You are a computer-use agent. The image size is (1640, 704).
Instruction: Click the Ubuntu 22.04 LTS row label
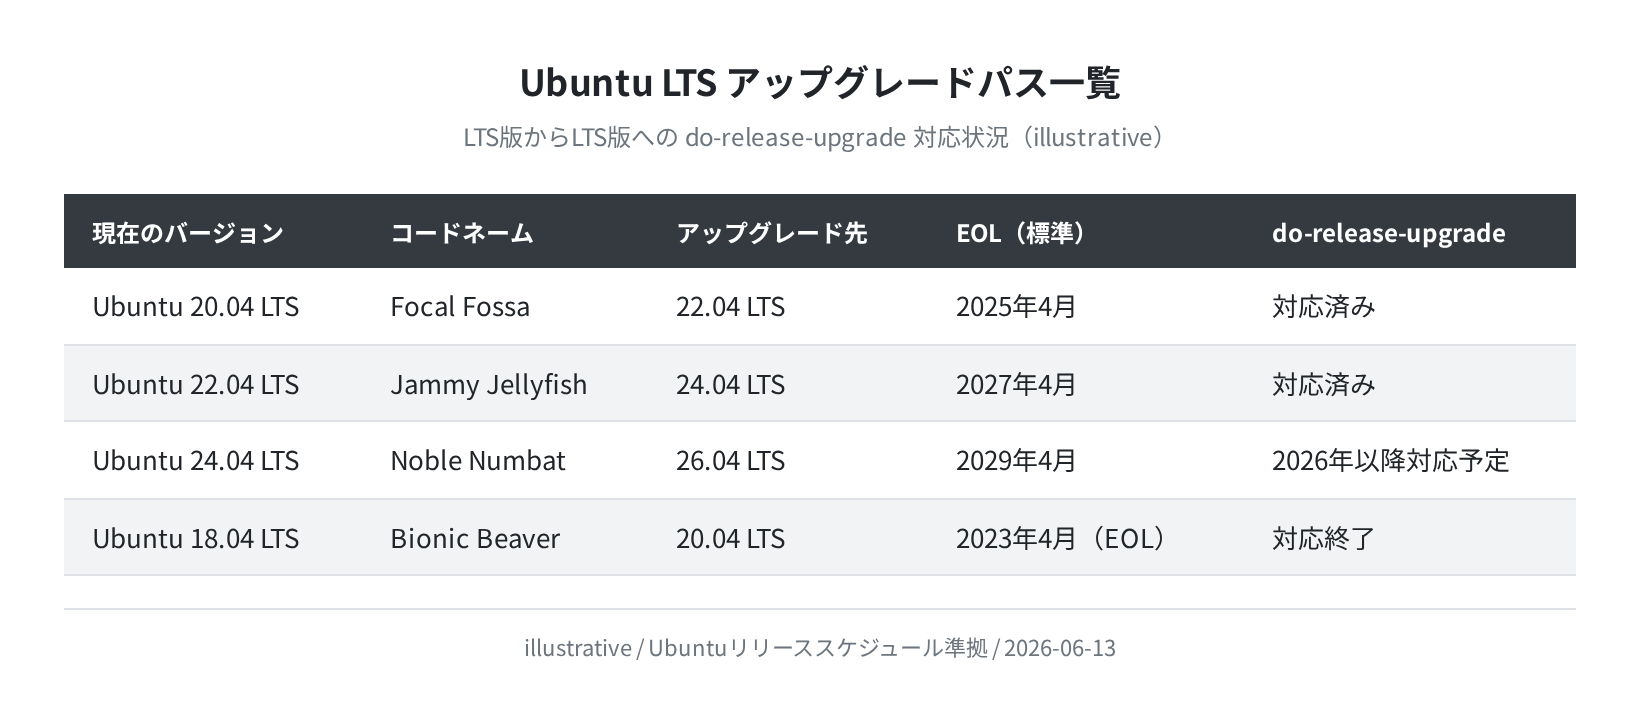[196, 385]
